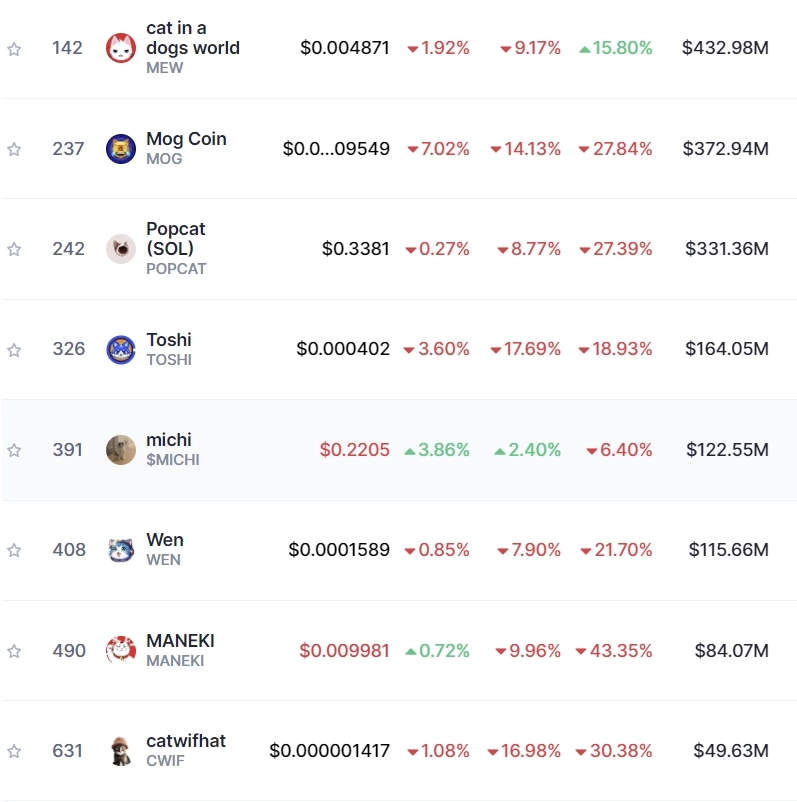This screenshot has height=802, width=797.
Task: Toggle the watchlist star for Mog Coin
Action: click(x=14, y=149)
